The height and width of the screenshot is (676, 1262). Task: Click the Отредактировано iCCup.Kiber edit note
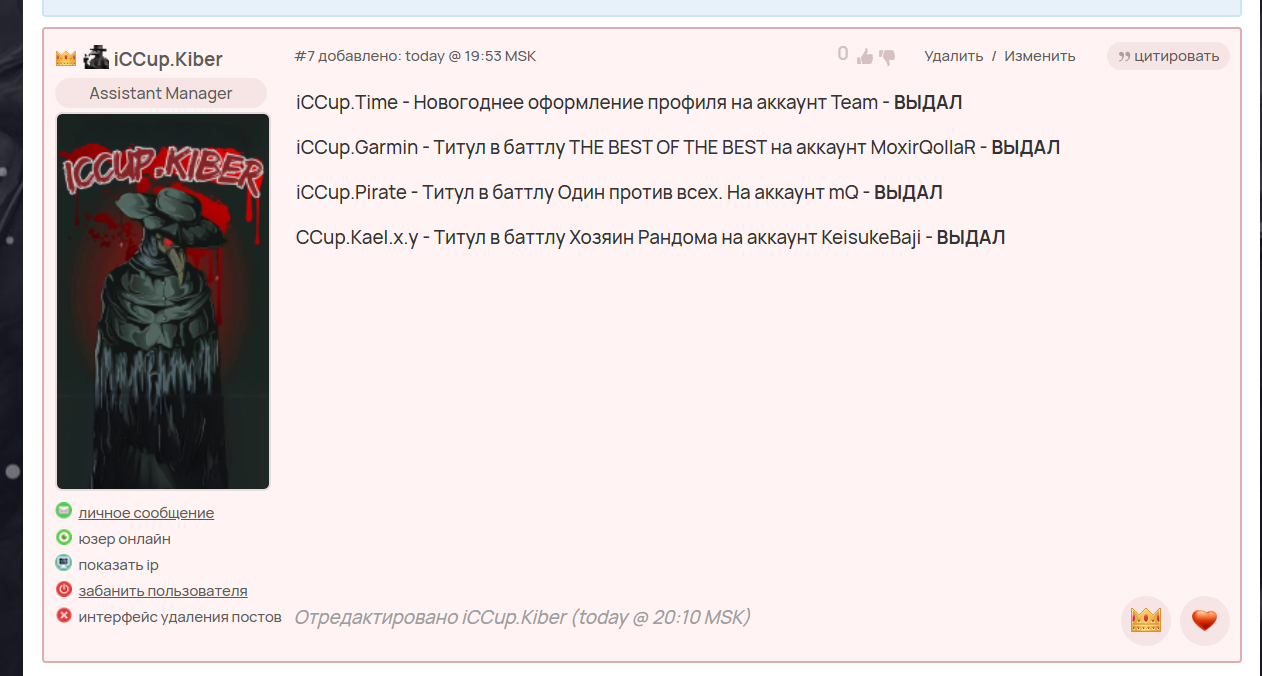tap(522, 617)
